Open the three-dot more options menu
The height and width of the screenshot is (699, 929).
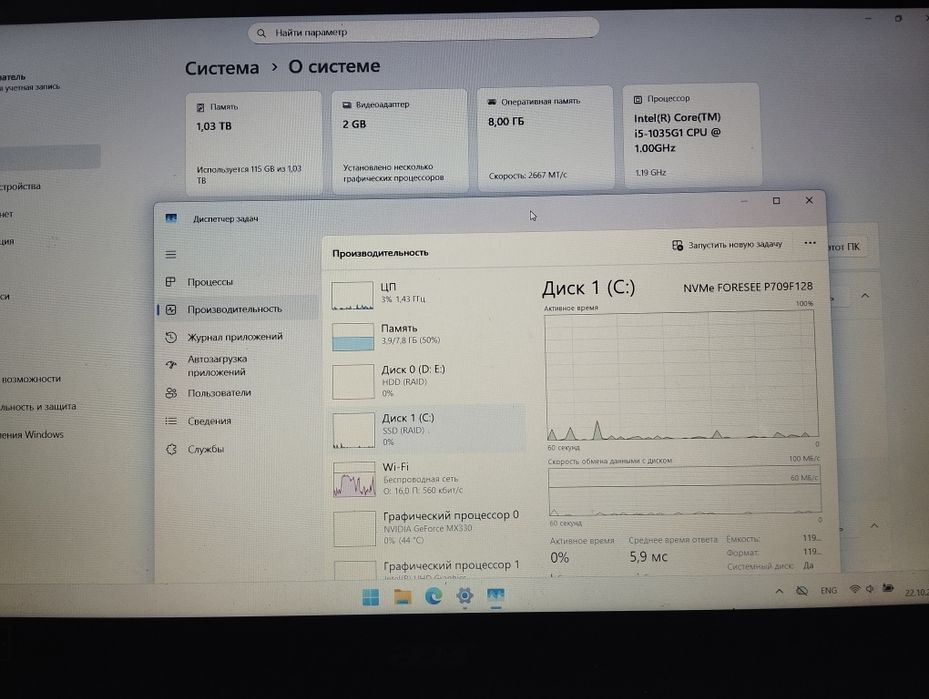(810, 243)
